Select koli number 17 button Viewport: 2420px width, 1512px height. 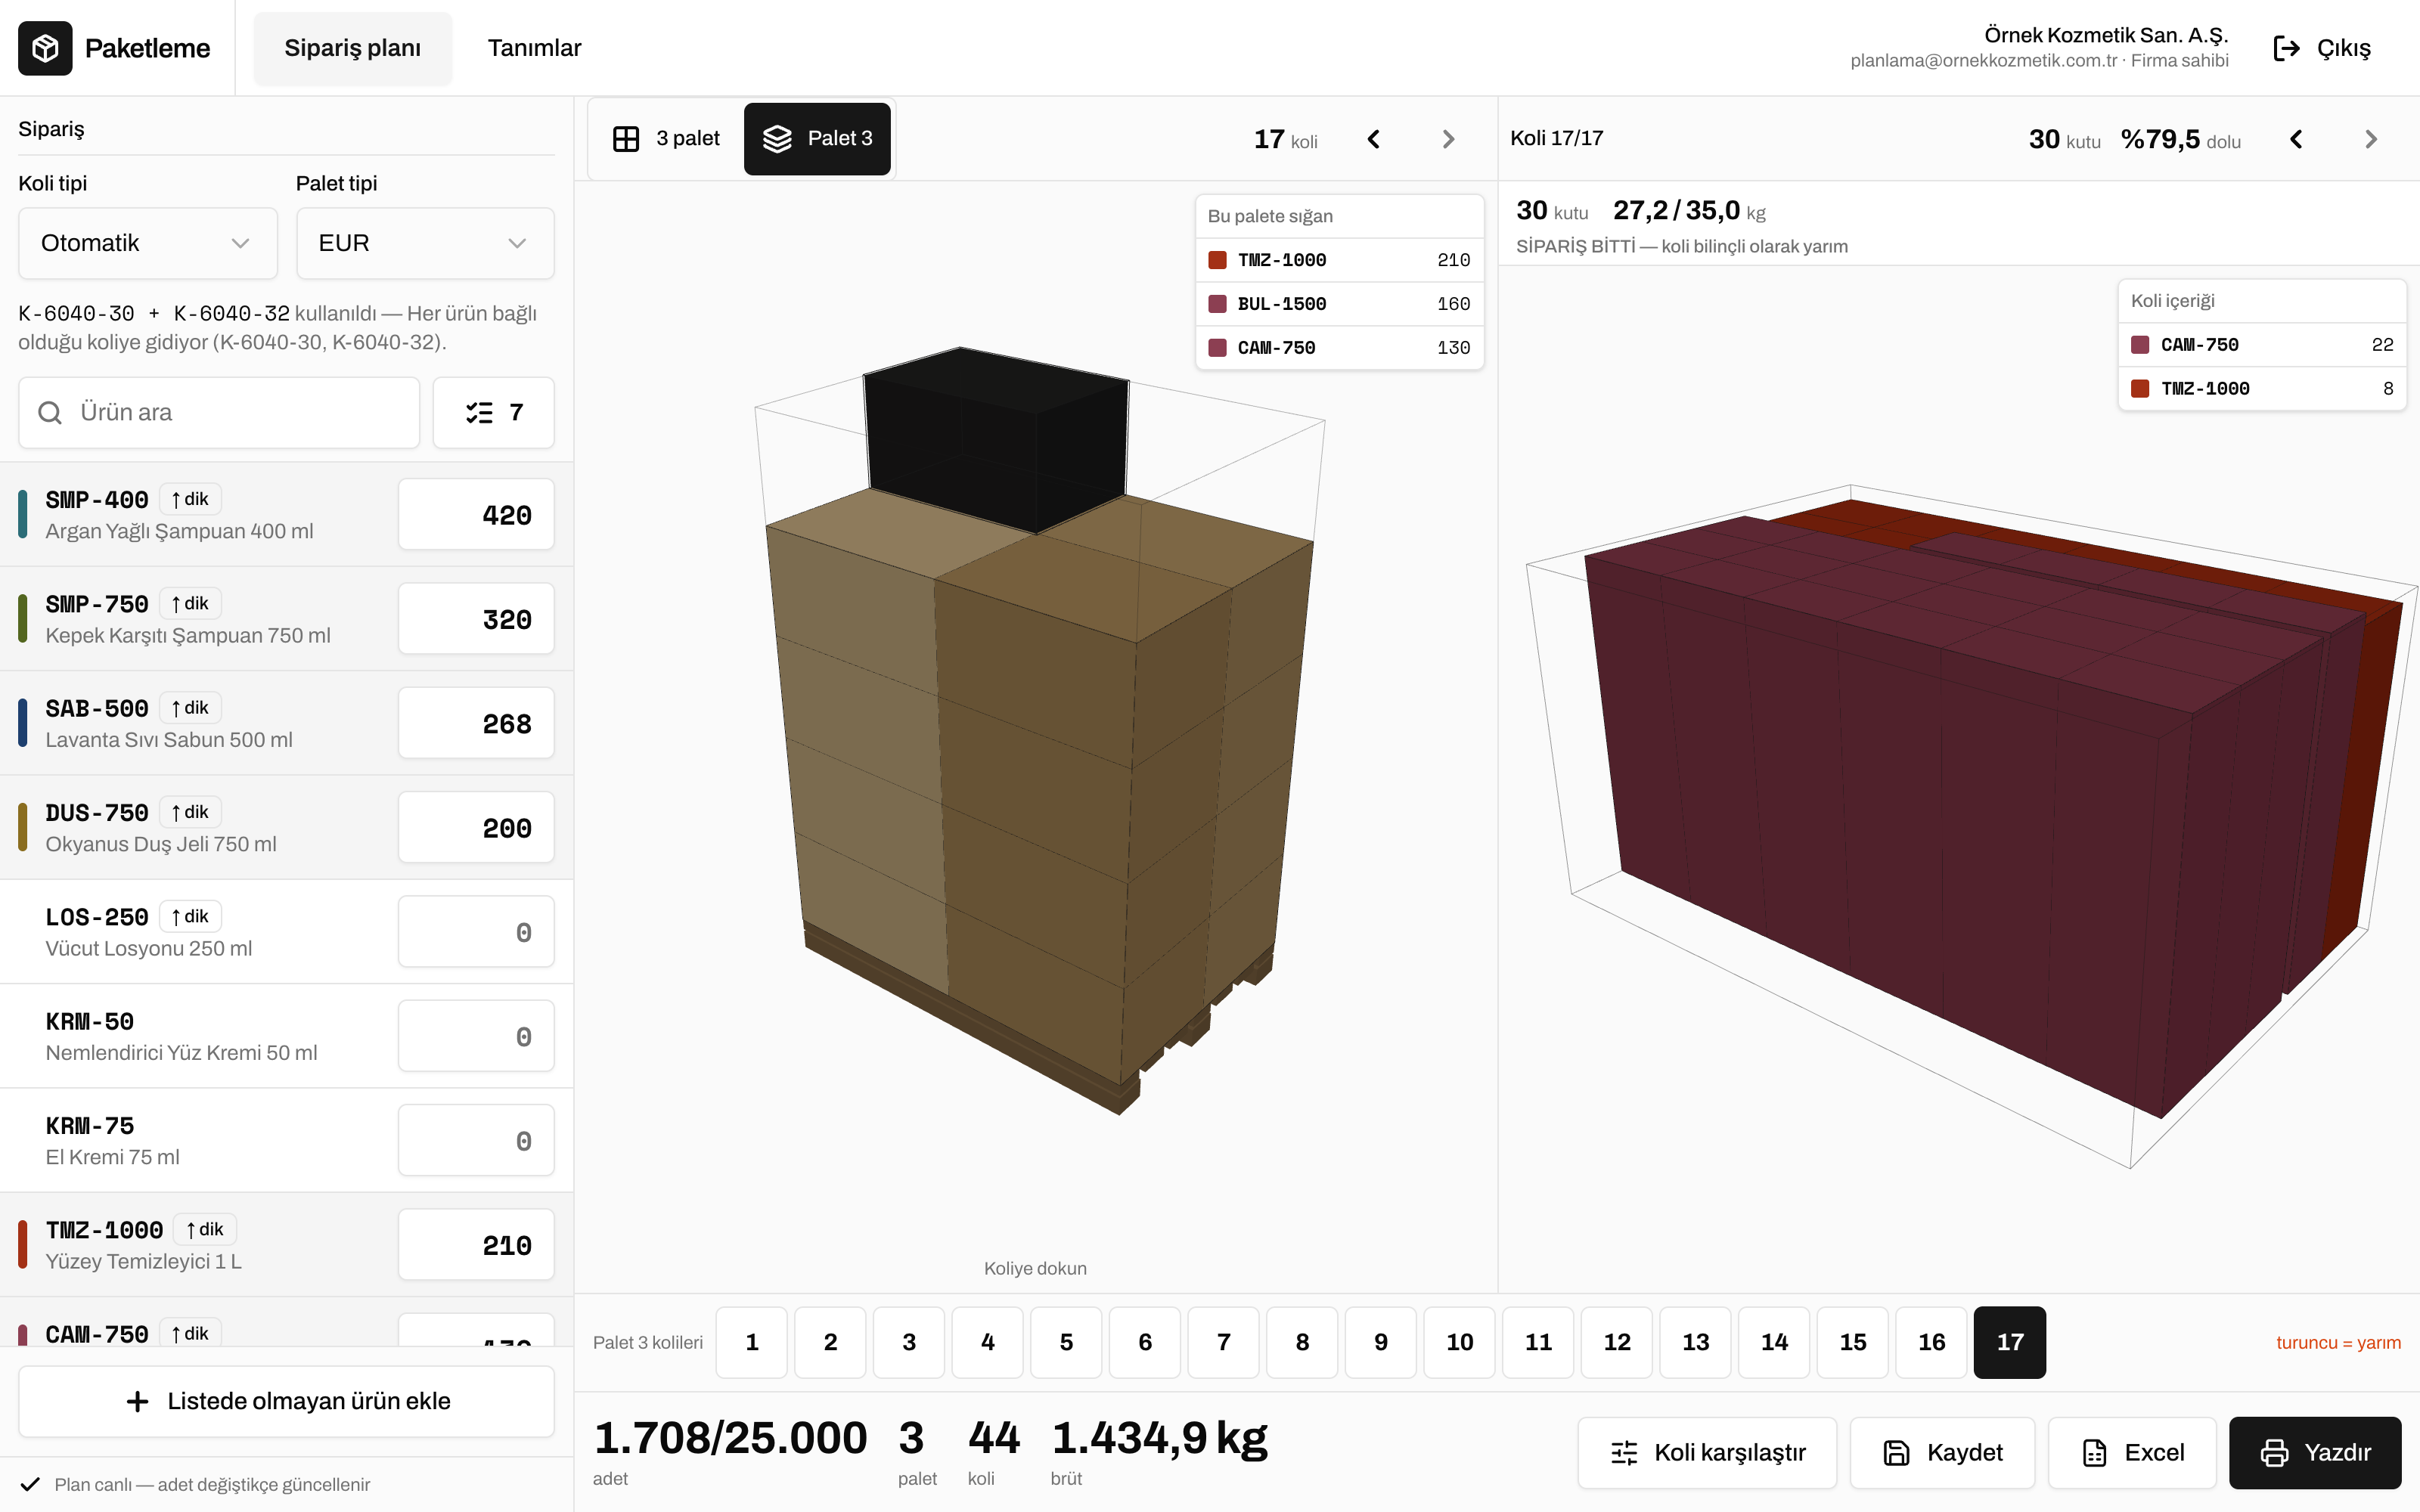[2010, 1342]
